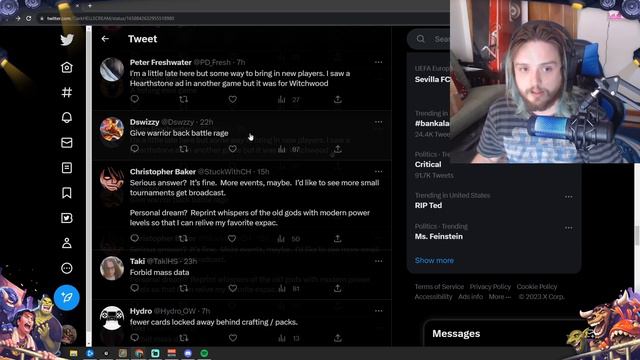Reply to Hydro's tweet
Screen dimensions: 640x360
click(135, 338)
